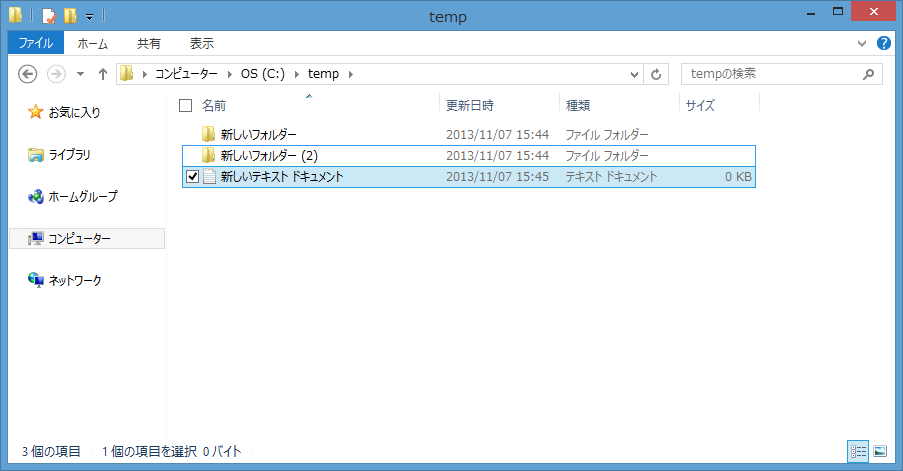The width and height of the screenshot is (903, 471).
Task: Click the search magnifier icon
Action: coord(869,74)
